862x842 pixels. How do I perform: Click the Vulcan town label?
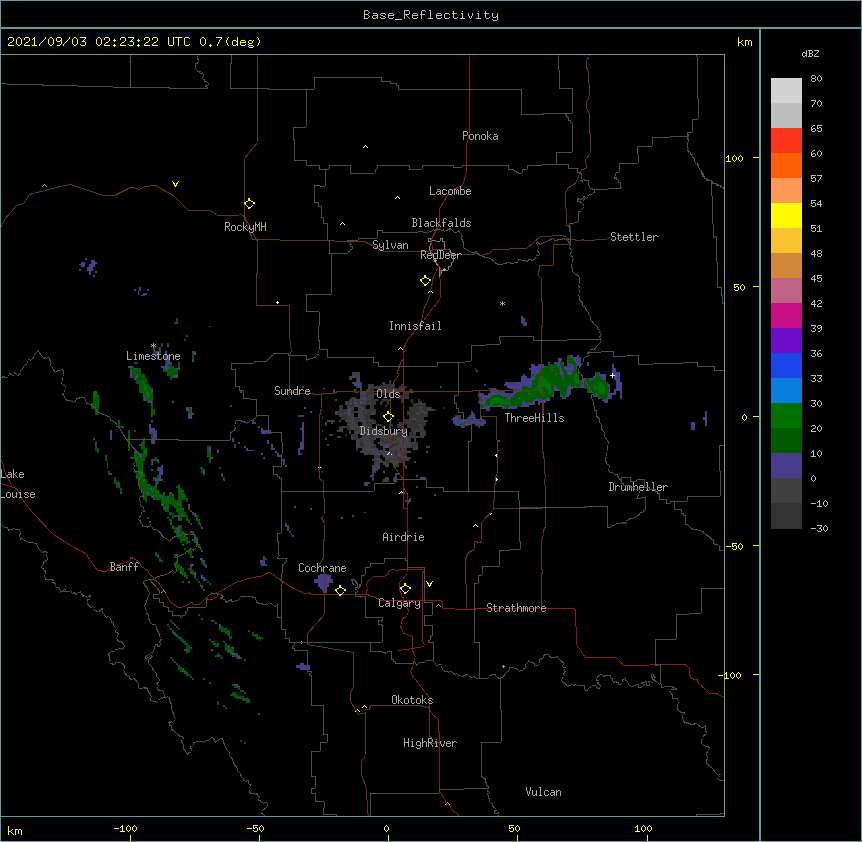[x=543, y=792]
